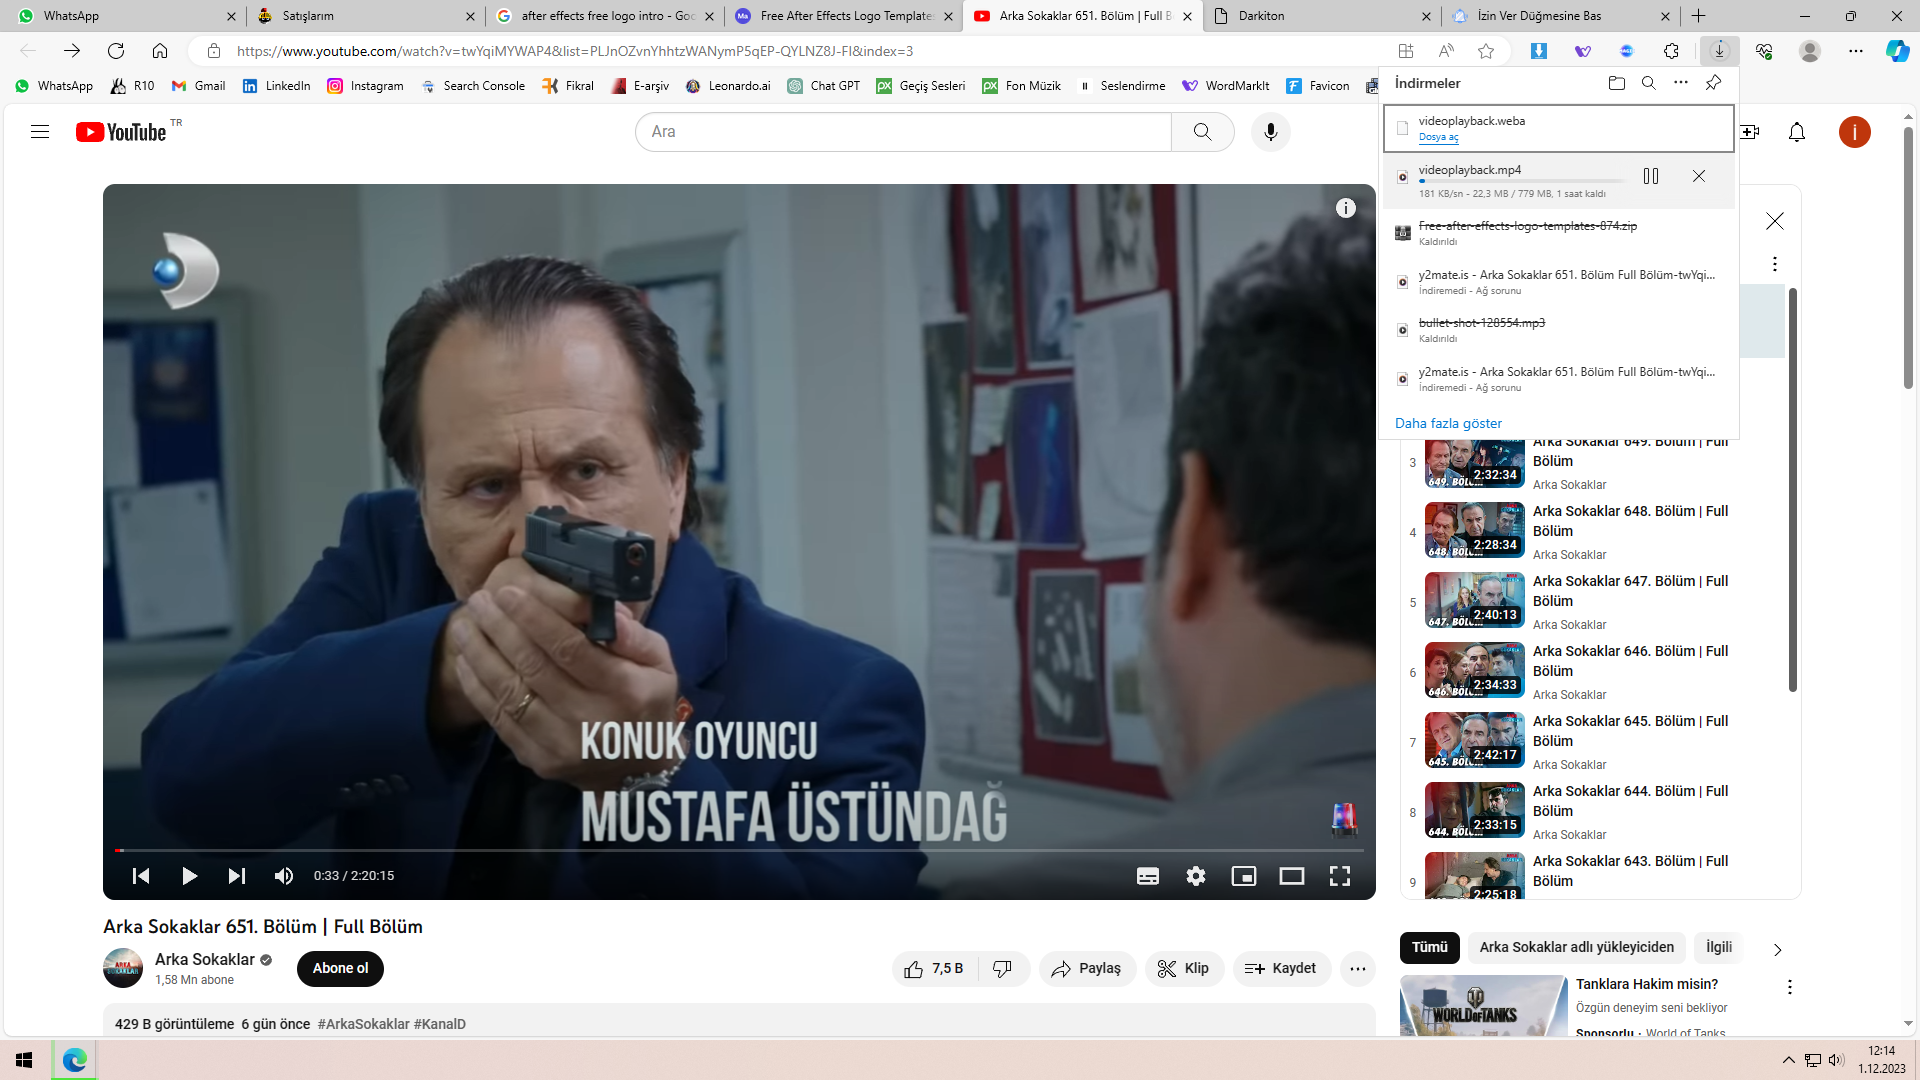The width and height of the screenshot is (1920, 1080).
Task: Enter fullscreen video mode
Action: pyautogui.click(x=1340, y=876)
